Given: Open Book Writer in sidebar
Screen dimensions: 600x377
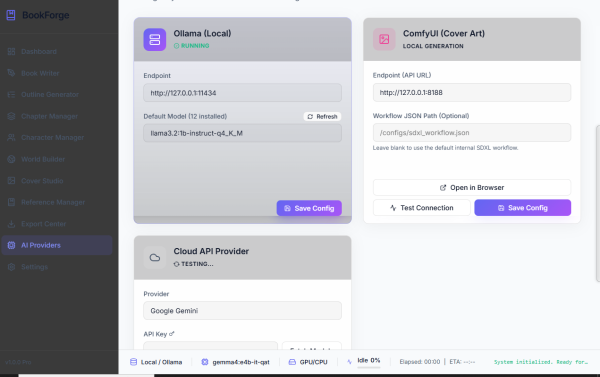Looking at the screenshot, I should click(x=57, y=73).
